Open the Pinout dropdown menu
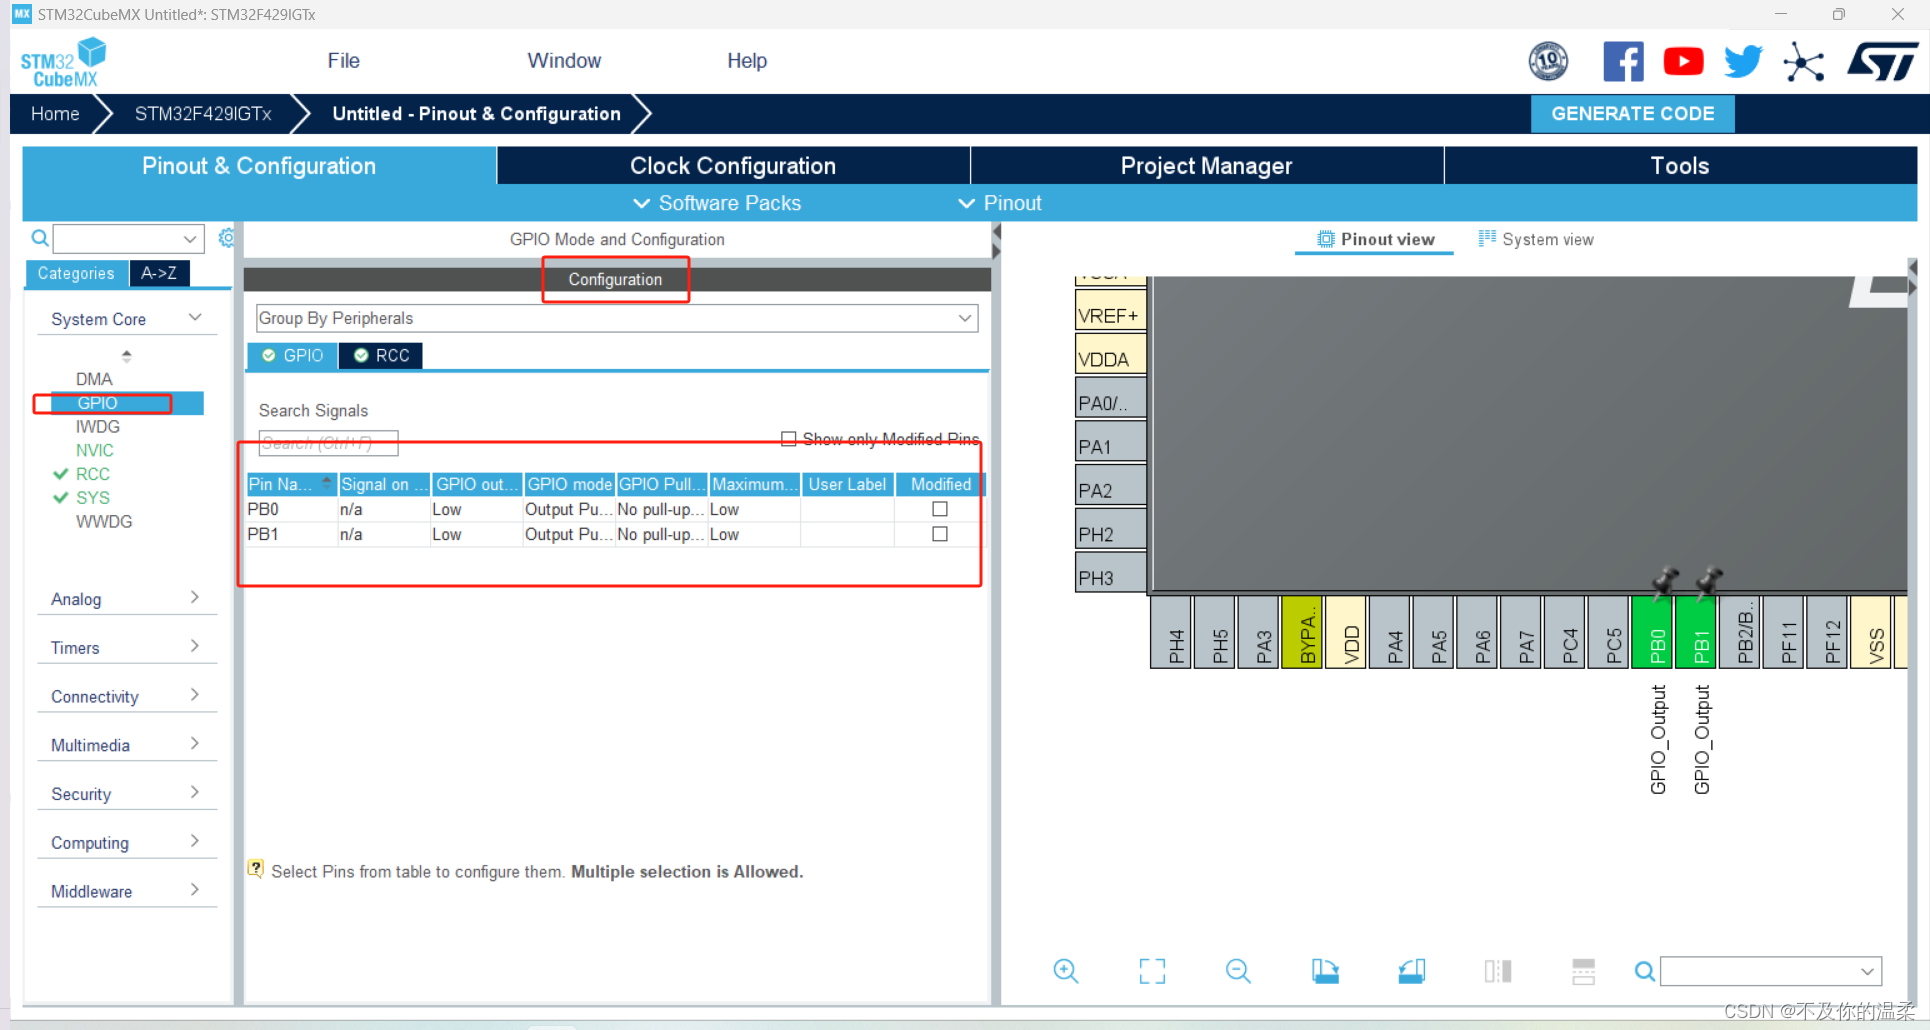Viewport: 1930px width, 1030px height. tap(1000, 203)
